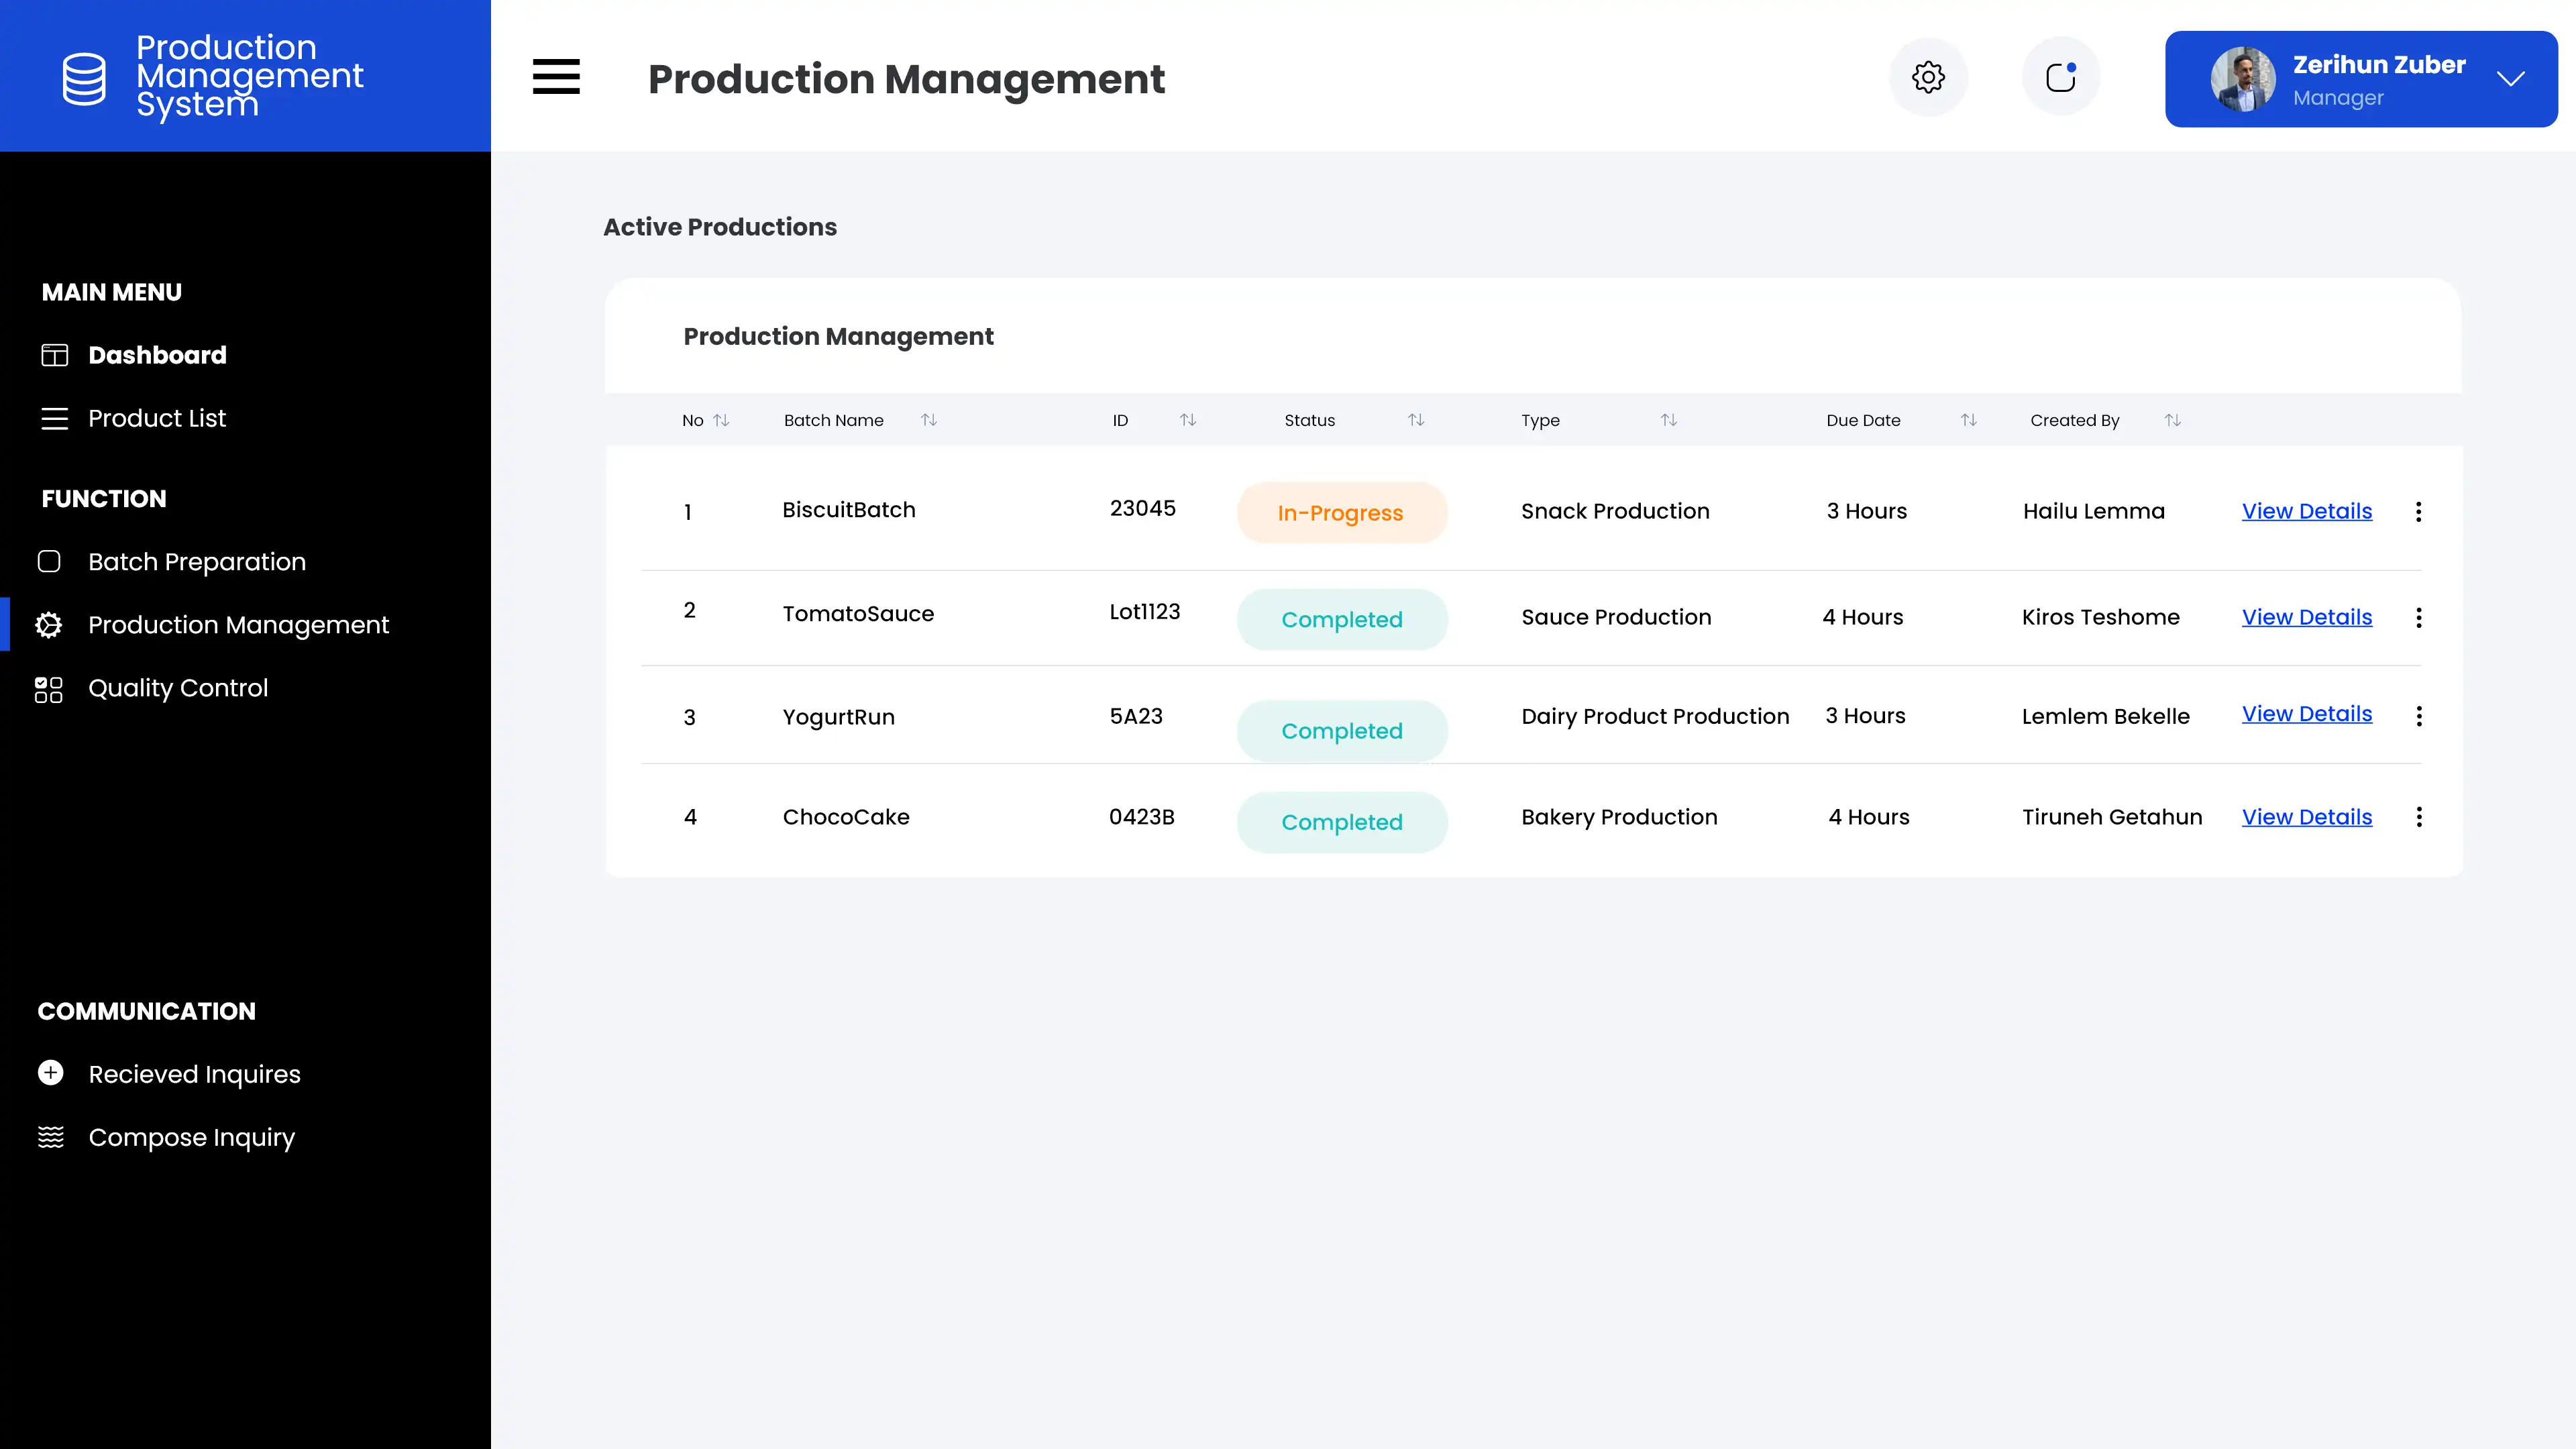Click the Dashboard sidebar icon
Image resolution: width=2576 pixels, height=1449 pixels.
tap(54, 355)
